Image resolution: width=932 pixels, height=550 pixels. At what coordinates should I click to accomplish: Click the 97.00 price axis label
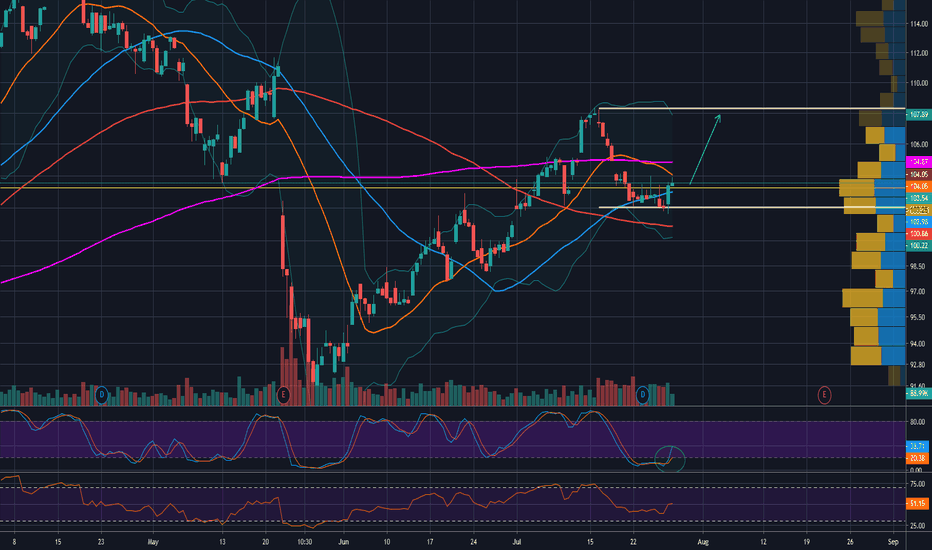click(919, 292)
